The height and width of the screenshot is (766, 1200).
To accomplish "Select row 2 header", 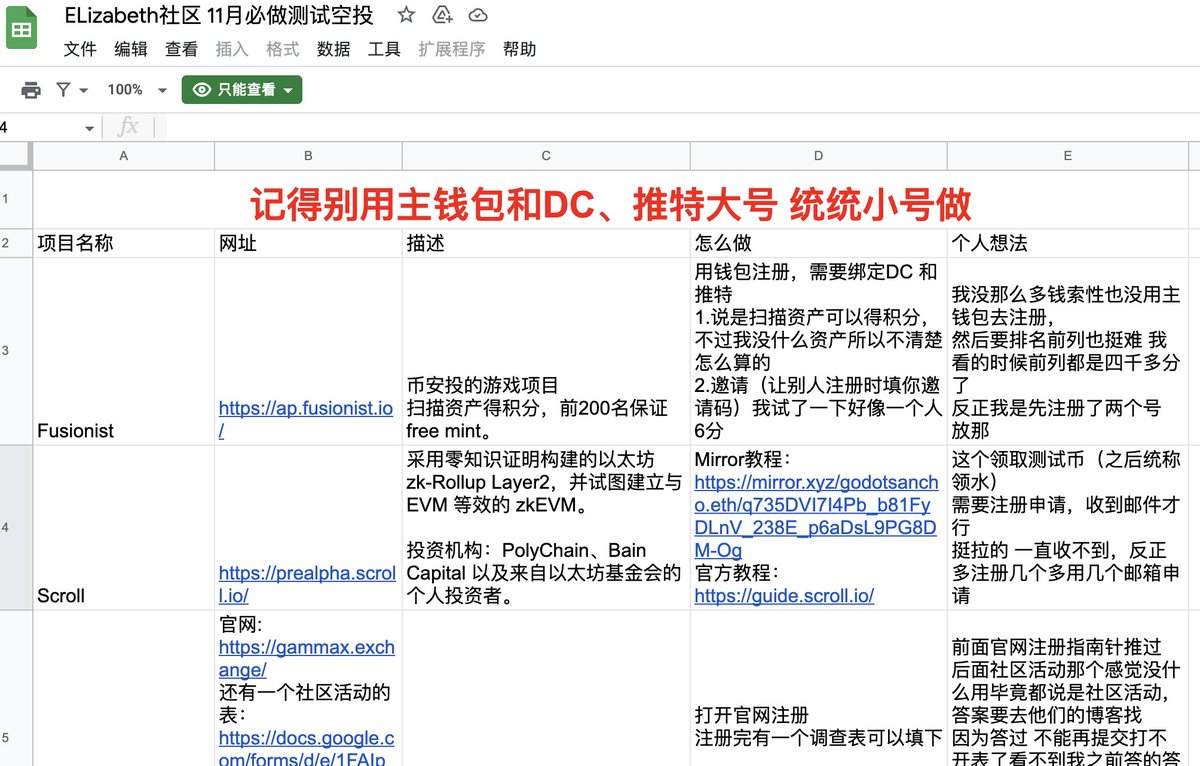I will [16, 243].
